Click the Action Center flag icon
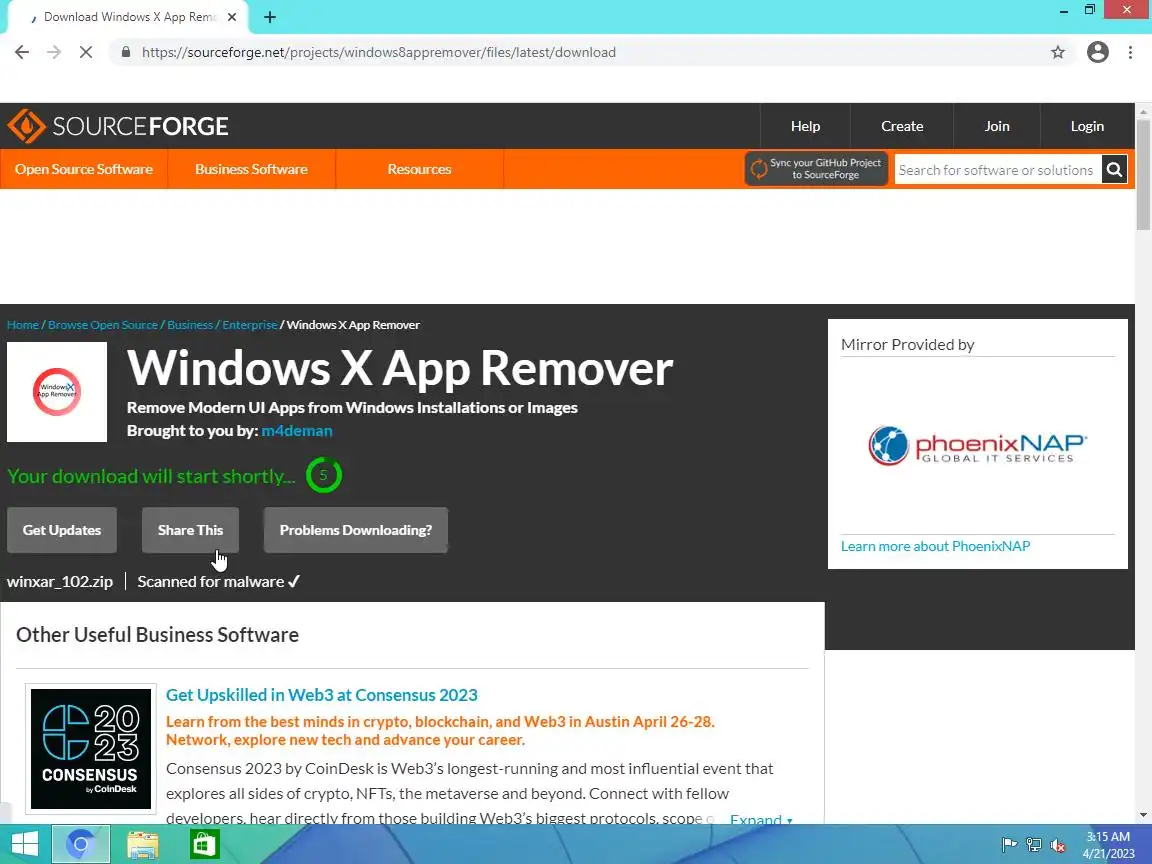Viewport: 1152px width, 864px height. pyautogui.click(x=1009, y=845)
